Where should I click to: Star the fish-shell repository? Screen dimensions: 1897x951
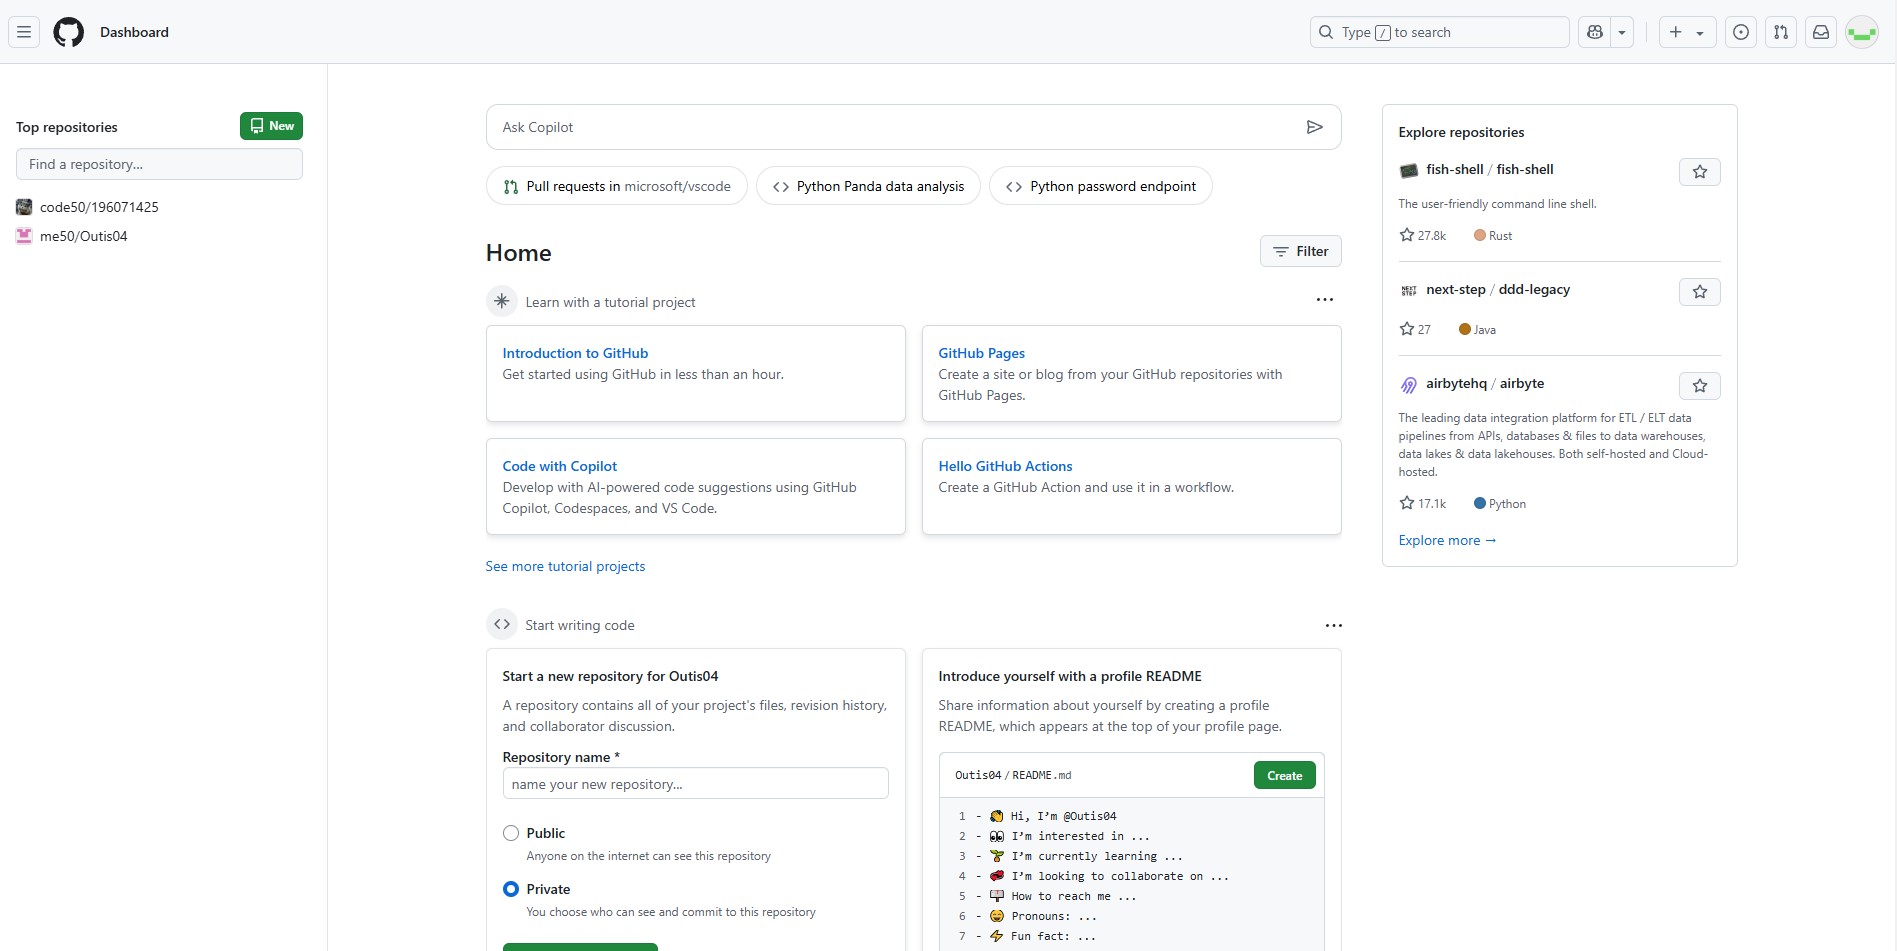pyautogui.click(x=1700, y=172)
